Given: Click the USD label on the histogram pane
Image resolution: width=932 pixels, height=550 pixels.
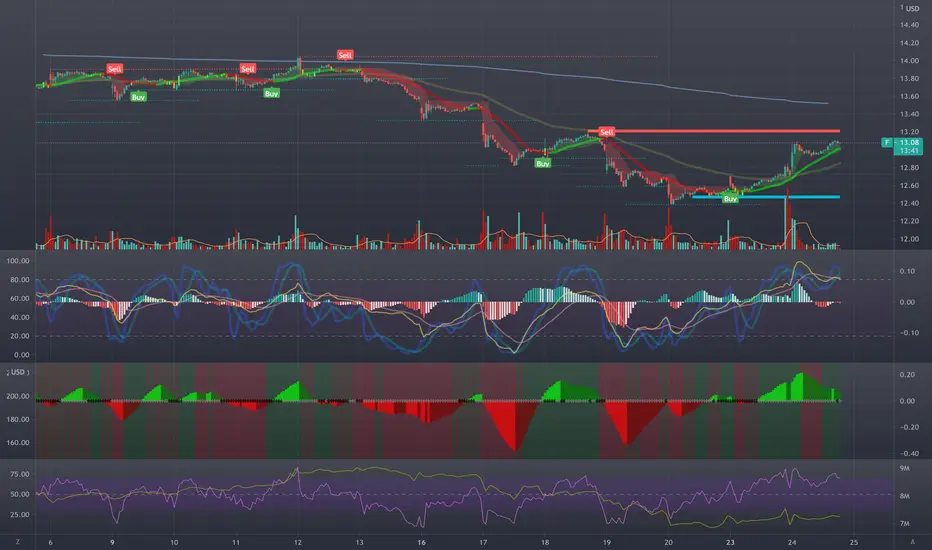Looking at the screenshot, I should pos(18,372).
